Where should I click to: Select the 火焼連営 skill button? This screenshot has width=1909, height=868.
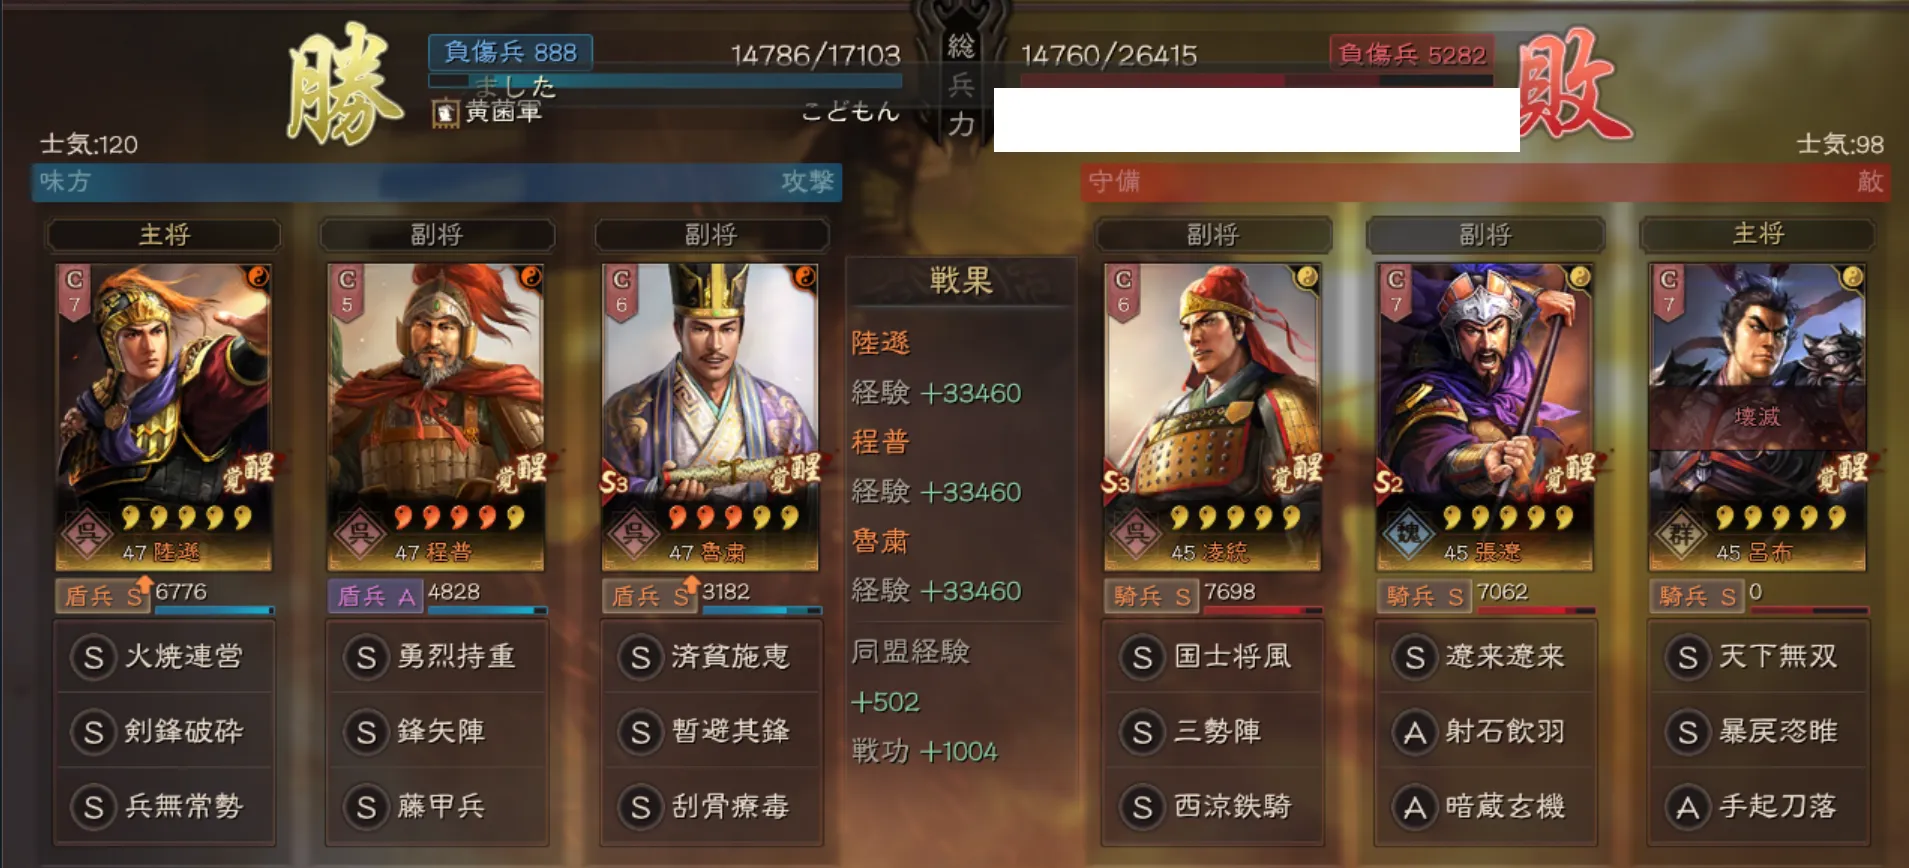pos(164,656)
